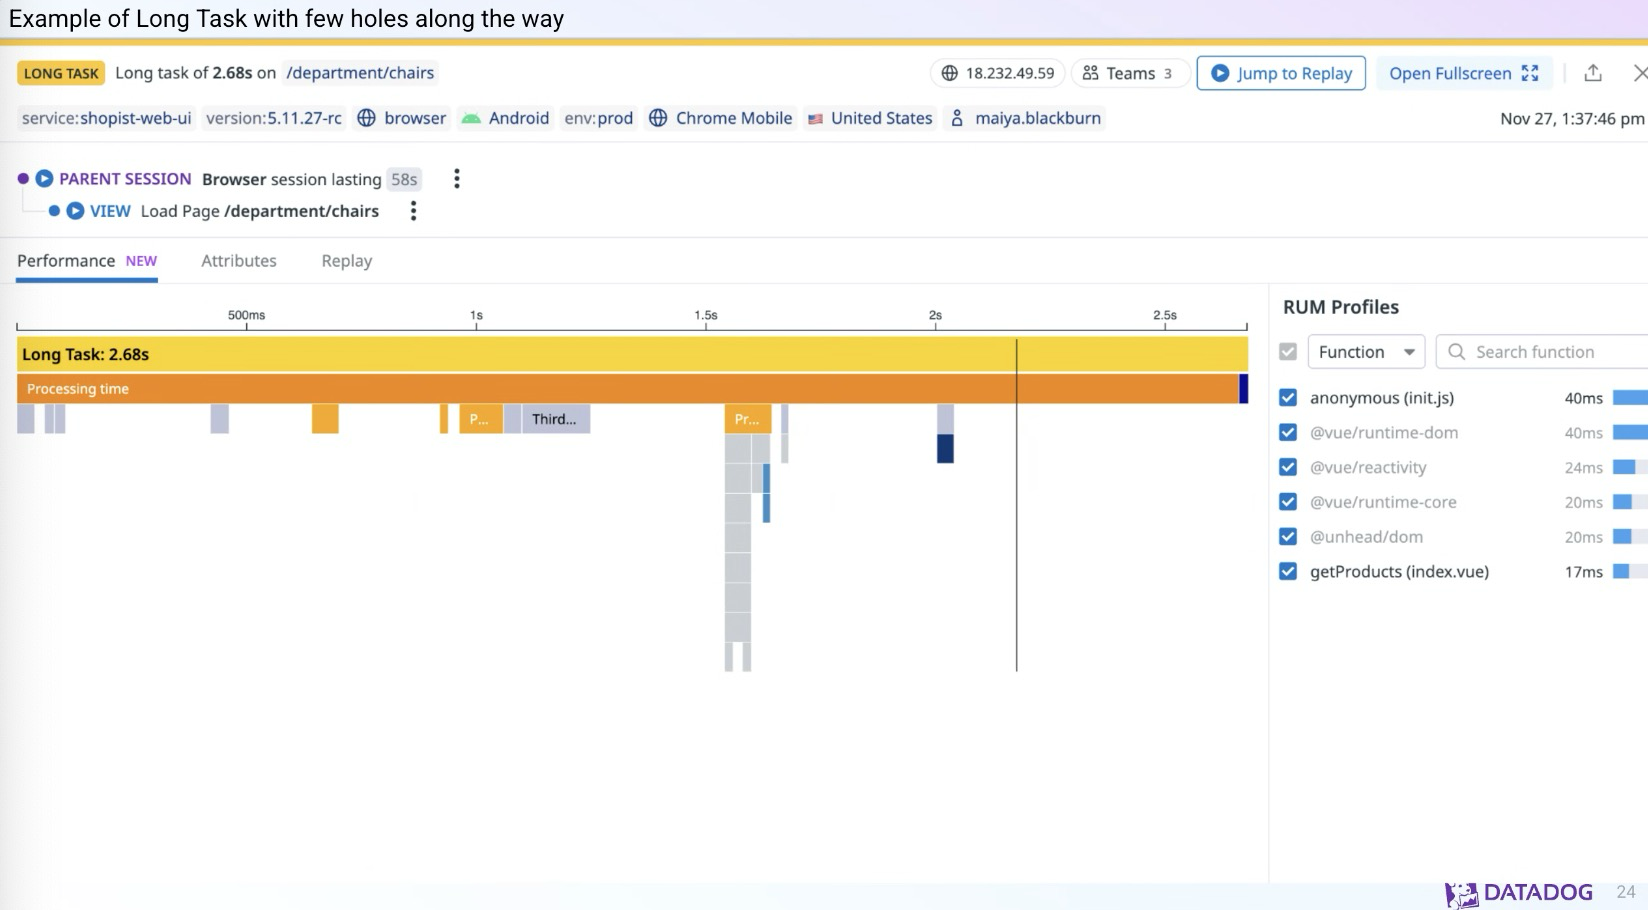1648x910 pixels.
Task: Uncheck the anonymous (init.js) profile checkbox
Action: point(1288,398)
